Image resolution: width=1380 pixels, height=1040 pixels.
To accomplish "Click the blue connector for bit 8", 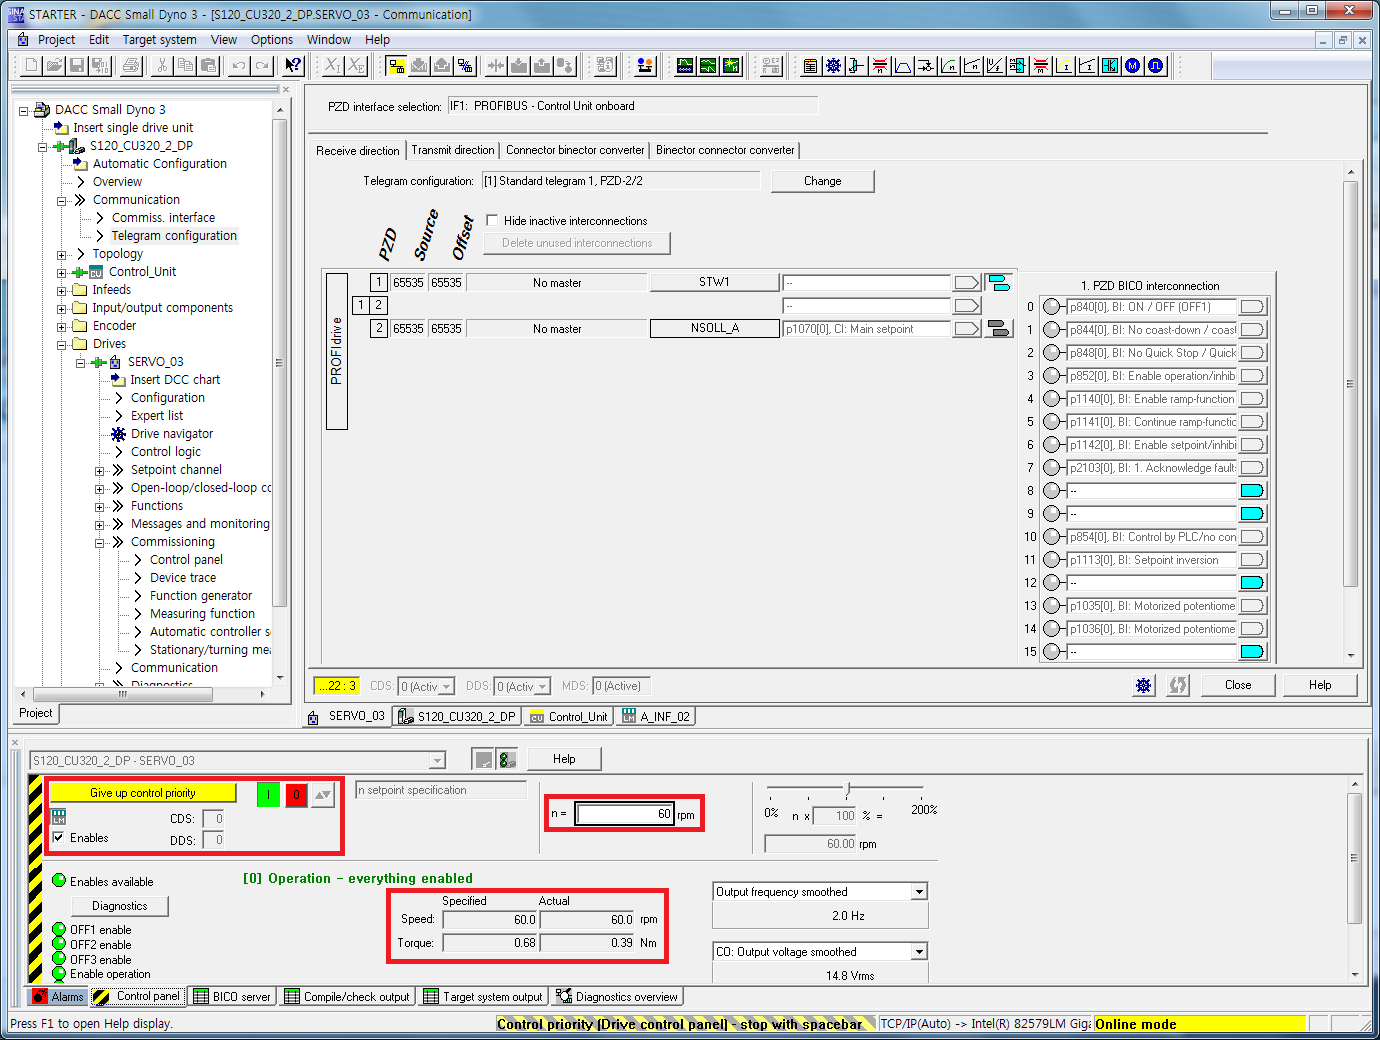I will [x=1252, y=491].
